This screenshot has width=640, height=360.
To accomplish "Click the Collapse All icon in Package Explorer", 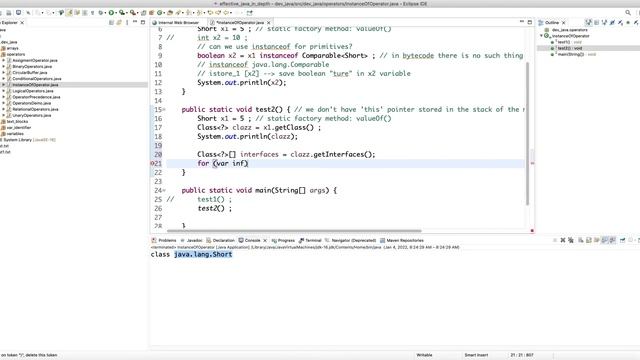I will coord(111,22).
